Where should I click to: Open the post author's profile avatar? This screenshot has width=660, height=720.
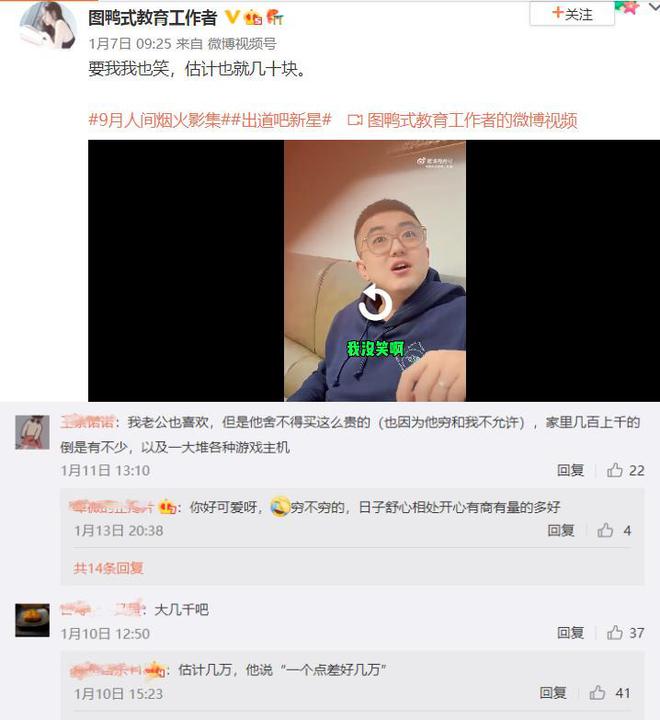click(48, 25)
